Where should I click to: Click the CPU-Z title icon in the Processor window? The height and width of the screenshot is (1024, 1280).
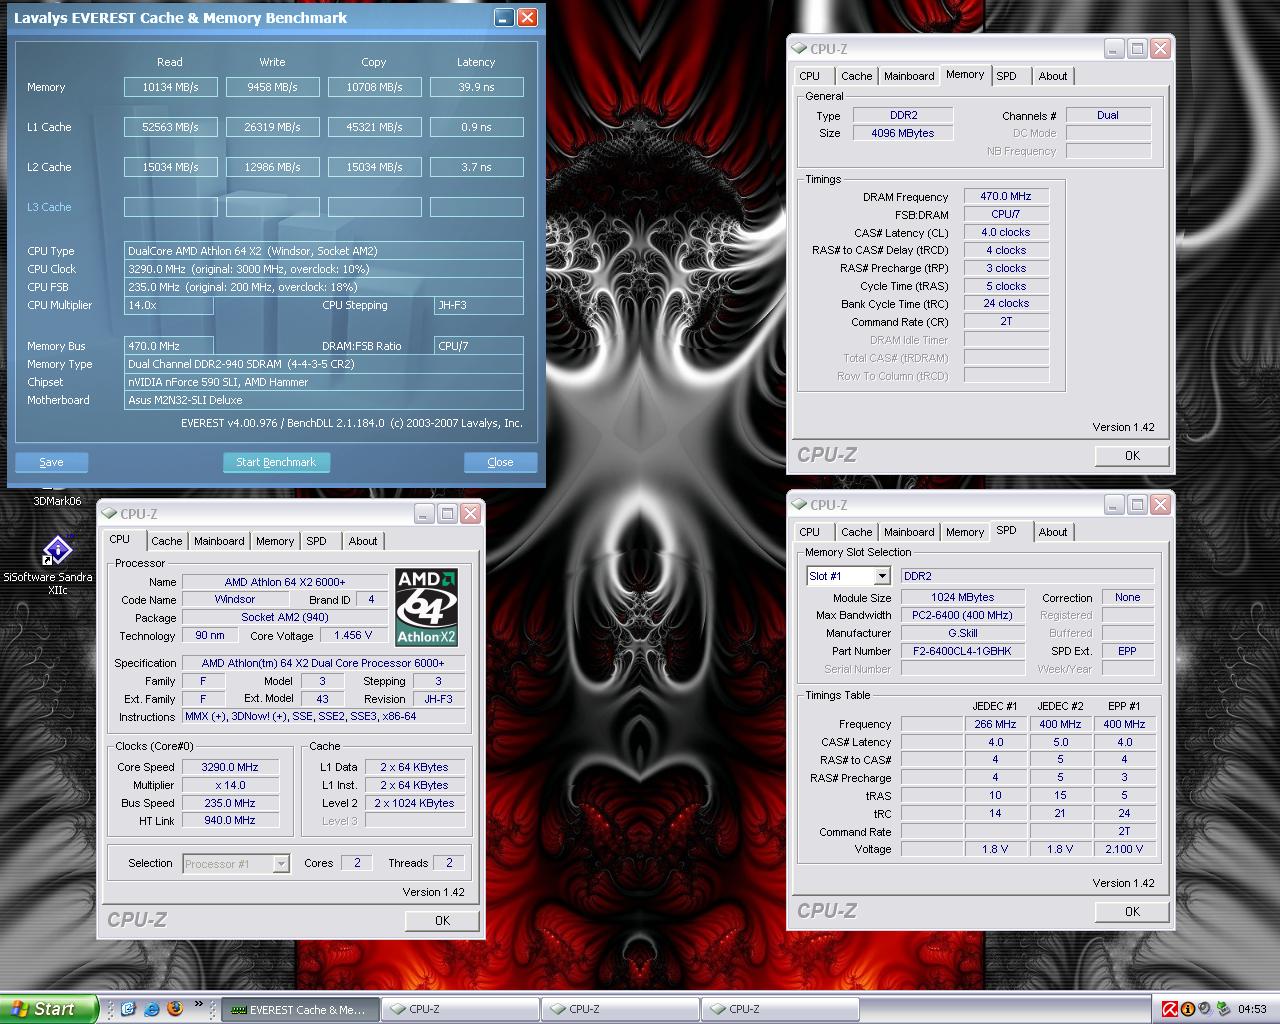[109, 513]
